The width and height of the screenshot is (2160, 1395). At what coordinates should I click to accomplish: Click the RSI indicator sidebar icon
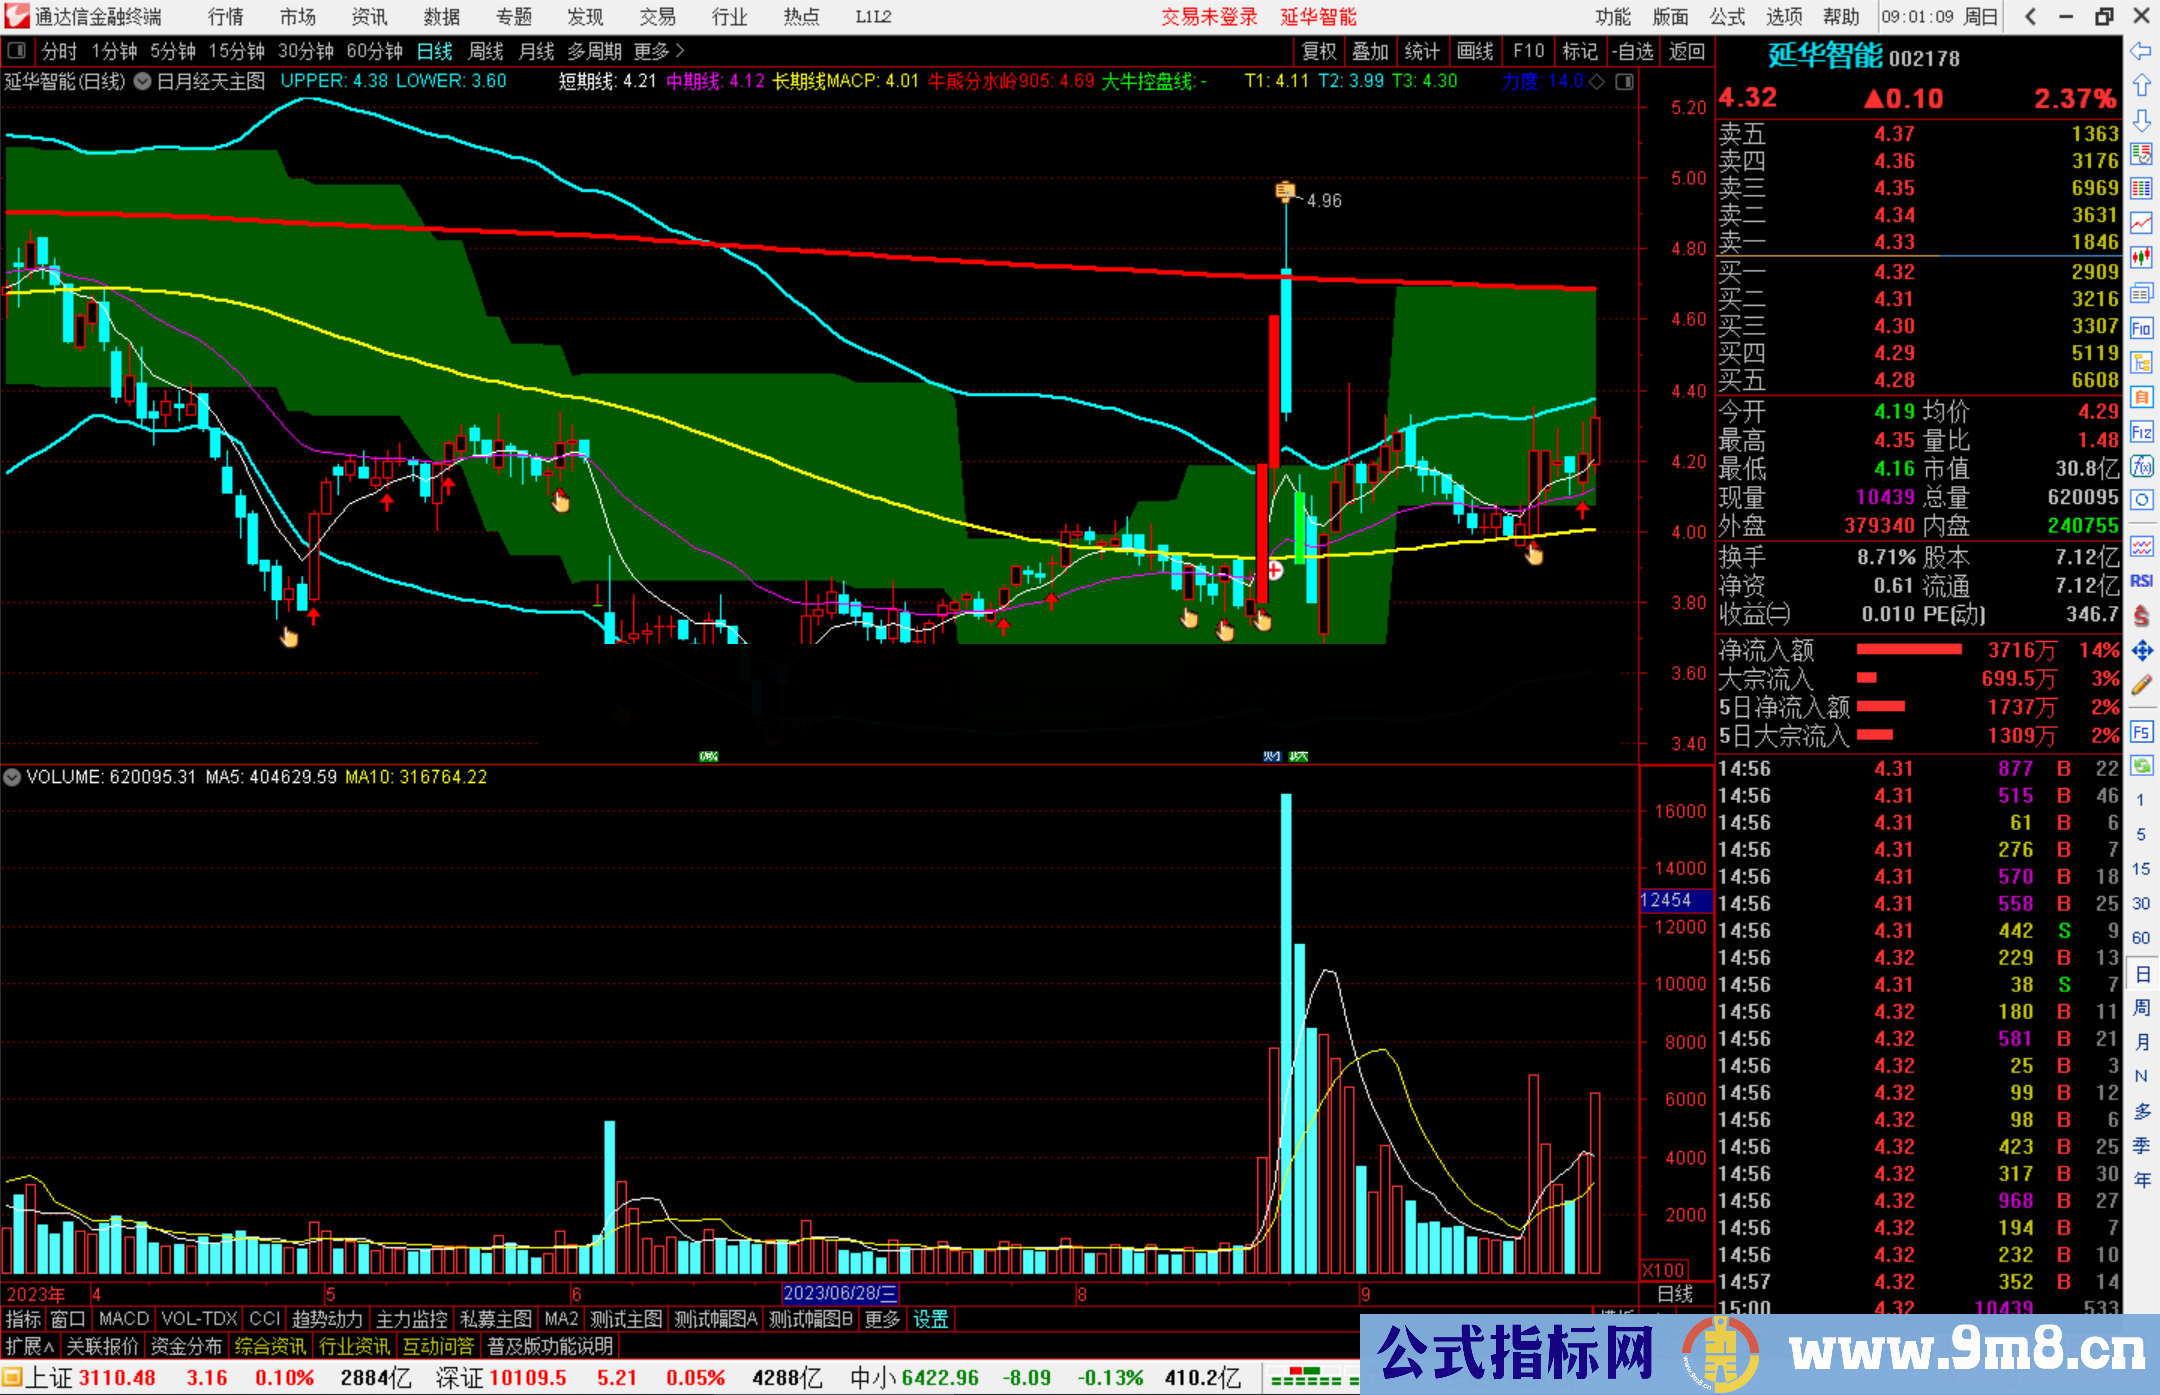point(2140,581)
